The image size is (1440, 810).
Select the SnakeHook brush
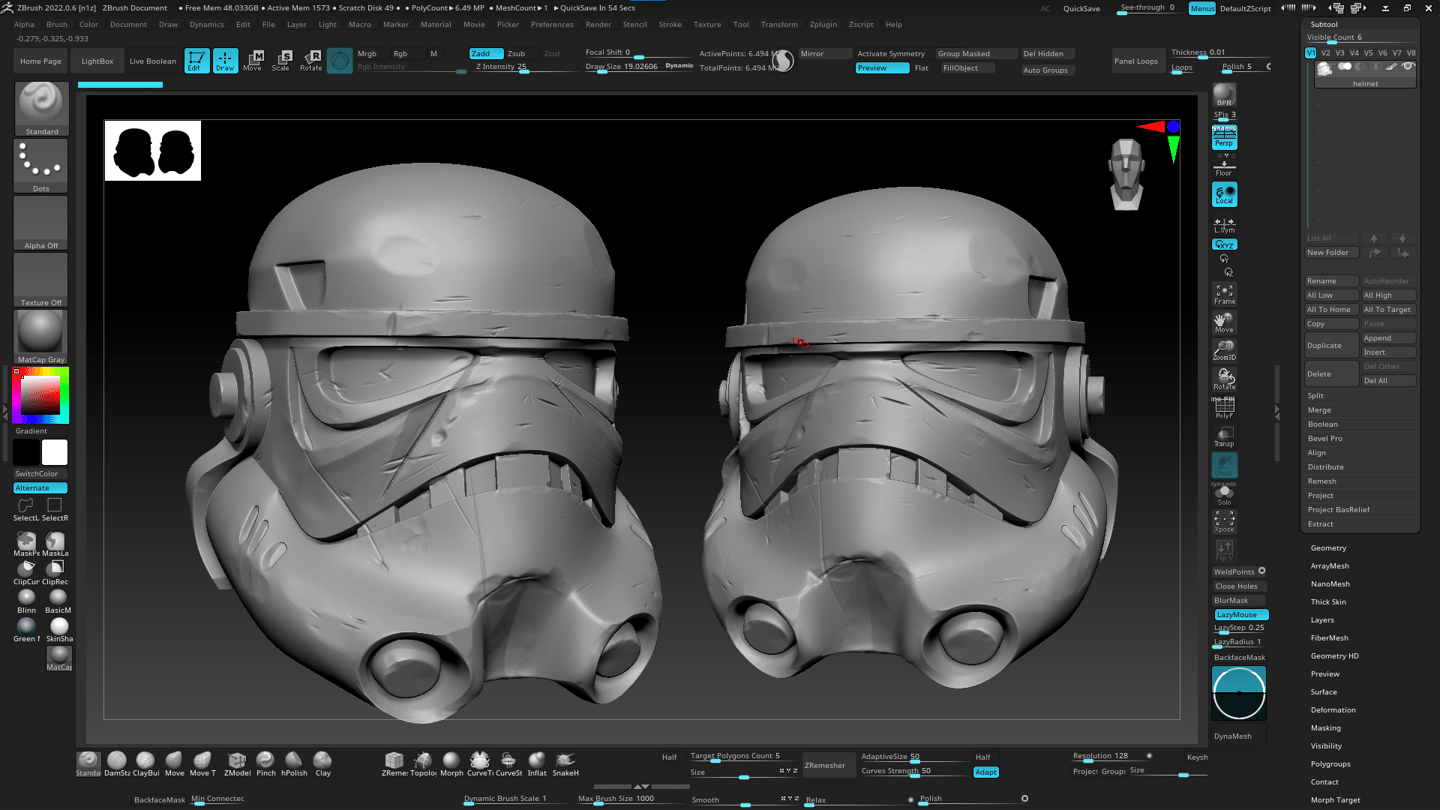[565, 764]
